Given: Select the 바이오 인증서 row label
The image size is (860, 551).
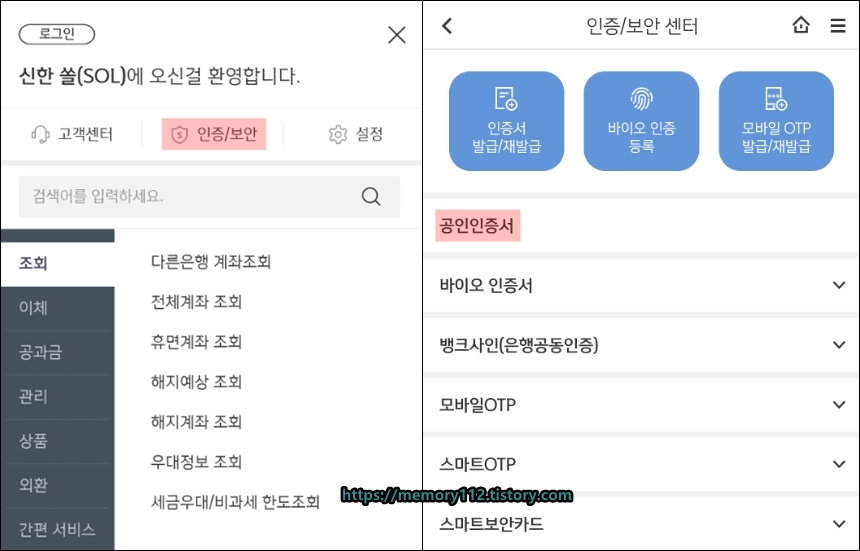Looking at the screenshot, I should pos(486,286).
